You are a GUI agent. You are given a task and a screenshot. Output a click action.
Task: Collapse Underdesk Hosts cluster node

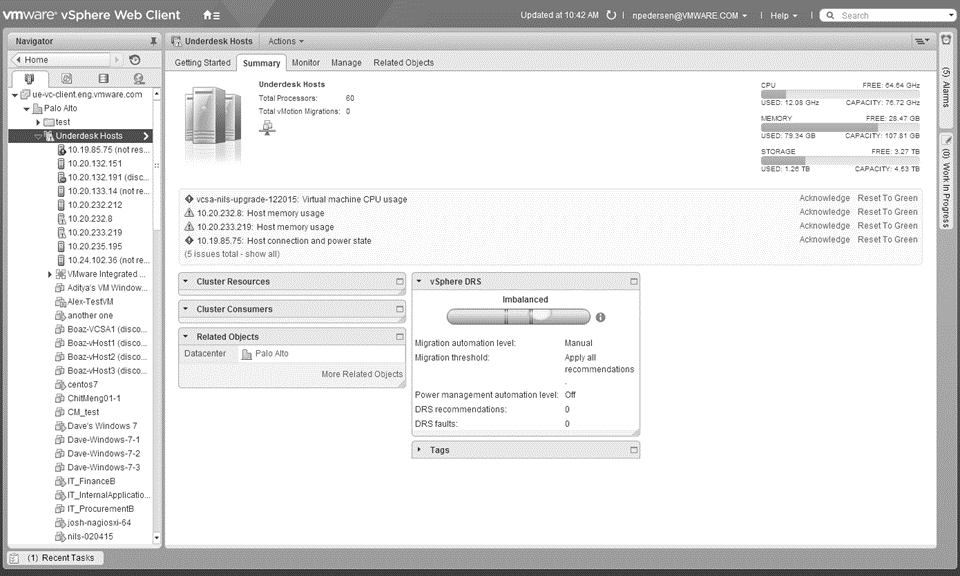point(38,136)
